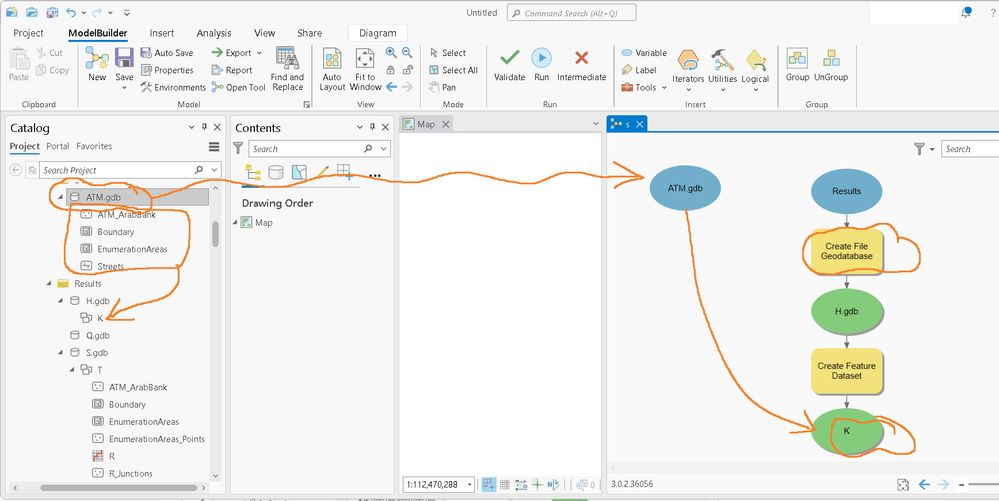Screen dimensions: 999x501
Task: Go to previous extent in the View group
Action: pyautogui.click(x=391, y=87)
